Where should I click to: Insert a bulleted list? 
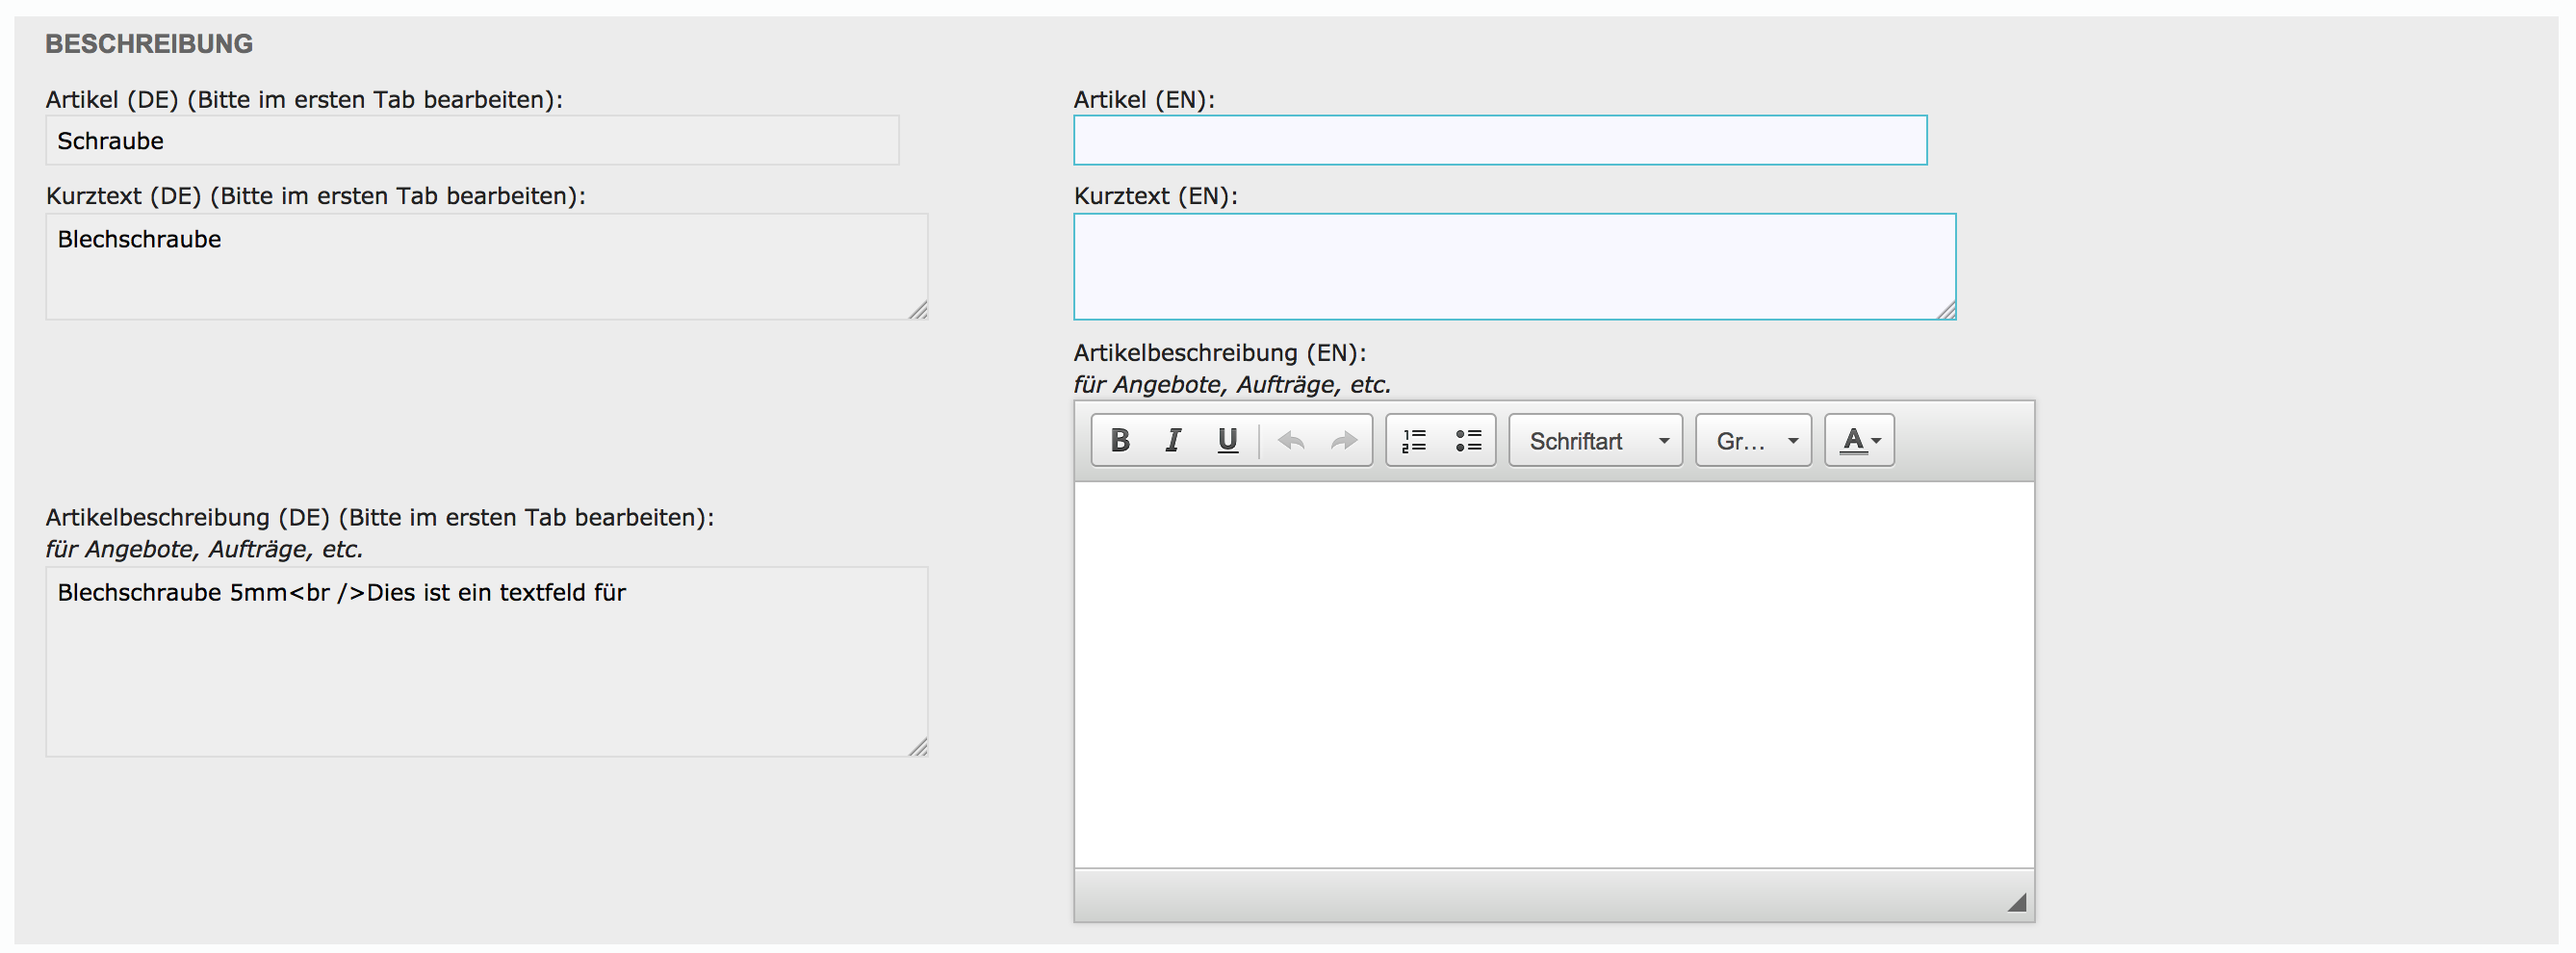point(1468,441)
